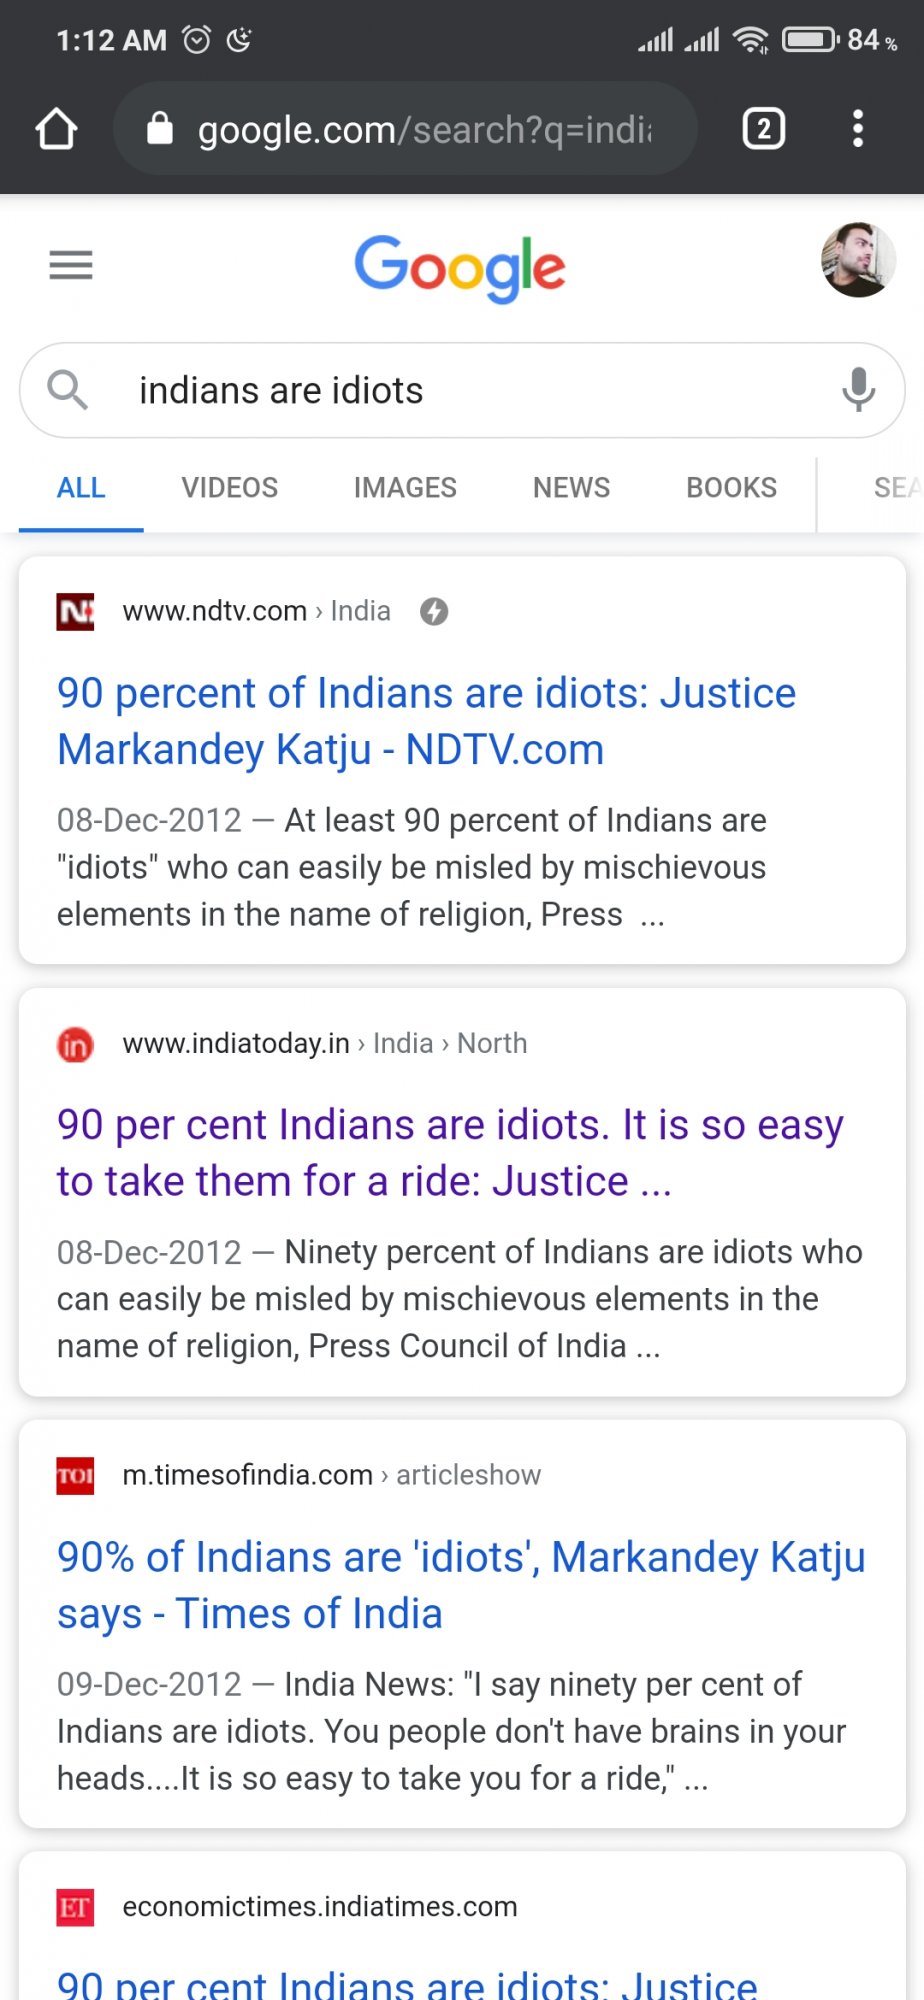The height and width of the screenshot is (2000, 924).
Task: Tap the Economic Times ET favicon
Action: click(x=75, y=1907)
